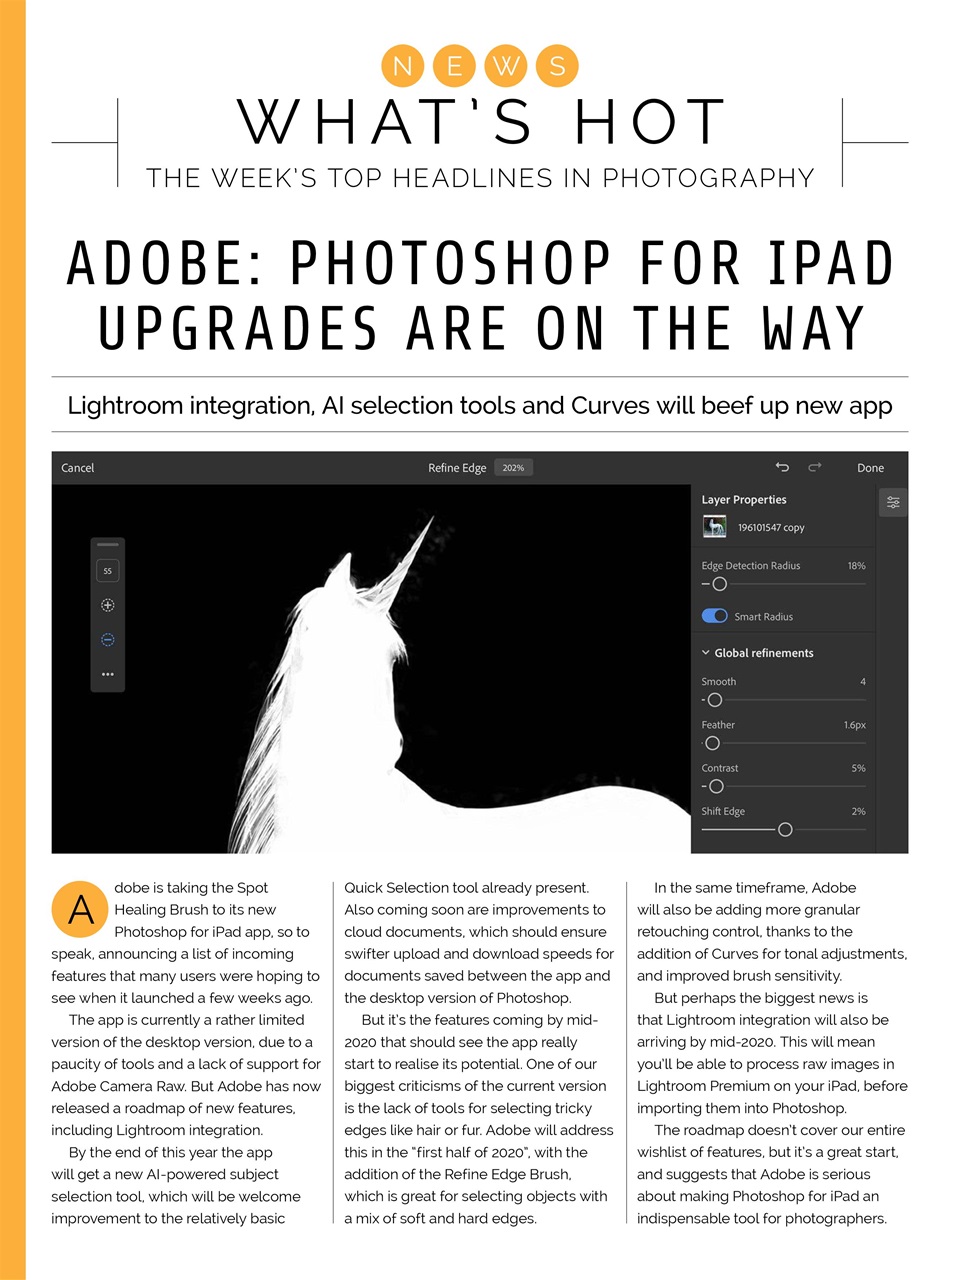Expand Global refinements via its chevron
Image resolution: width=960 pixels, height=1280 pixels.
(705, 652)
